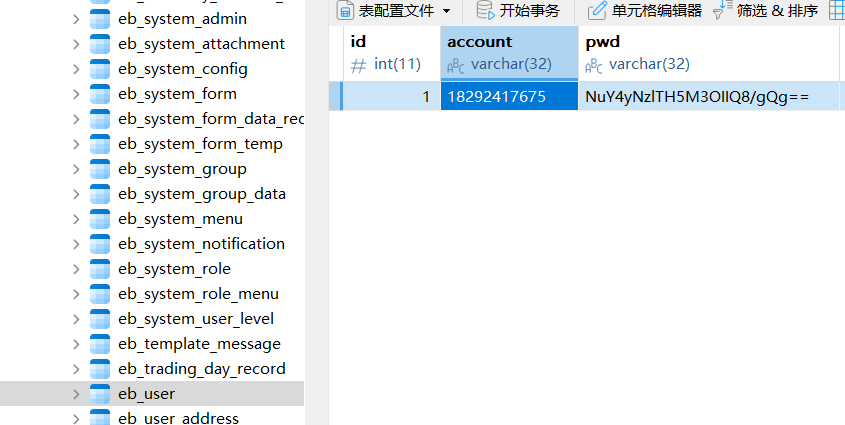Screen dimensions: 845x425
Task: Select the account column header
Action: tap(509, 53)
